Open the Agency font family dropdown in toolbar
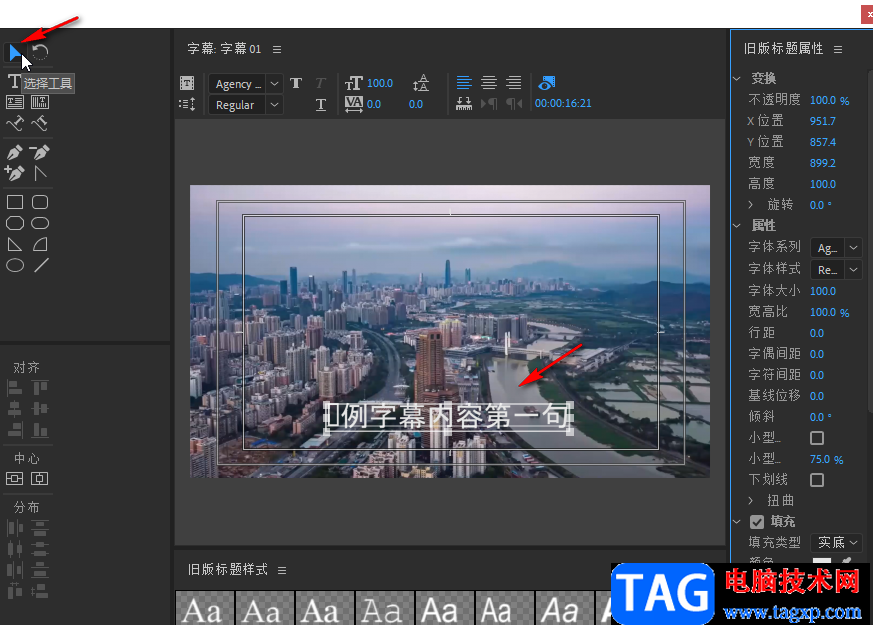The image size is (873, 625). tap(274, 84)
